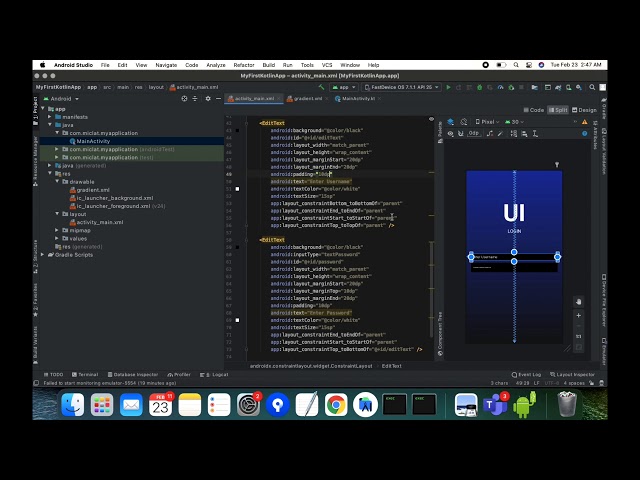Select the activity_main.xml editor tab
Image resolution: width=640 pixels, height=480 pixels.
(254, 99)
